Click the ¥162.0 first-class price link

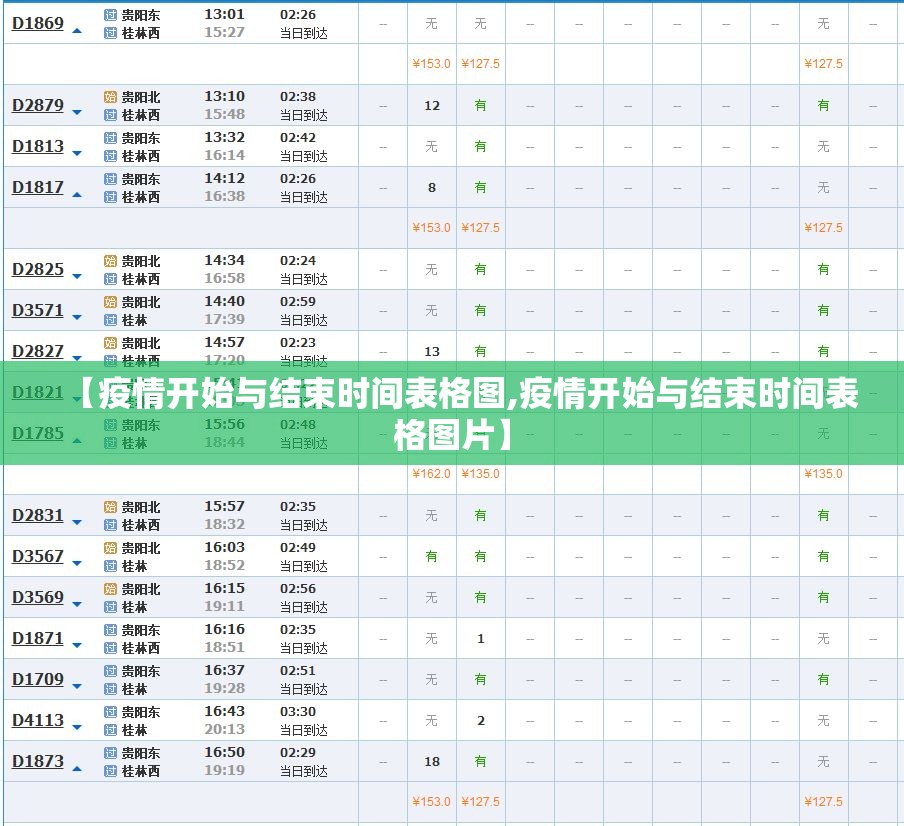coord(430,475)
